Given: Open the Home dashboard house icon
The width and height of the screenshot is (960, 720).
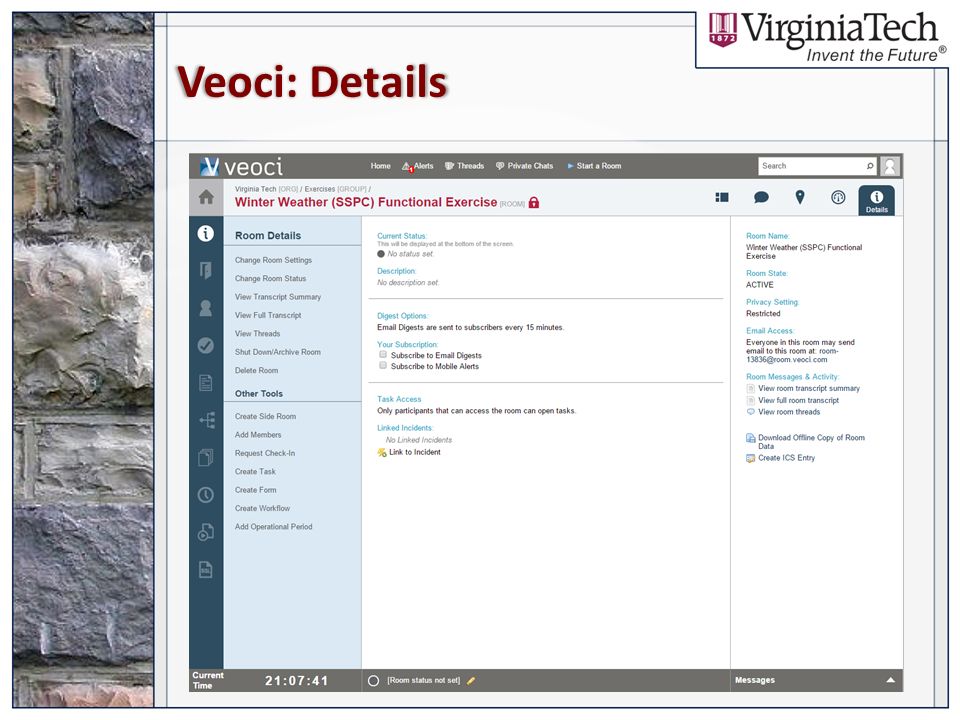Looking at the screenshot, I should point(206,197).
